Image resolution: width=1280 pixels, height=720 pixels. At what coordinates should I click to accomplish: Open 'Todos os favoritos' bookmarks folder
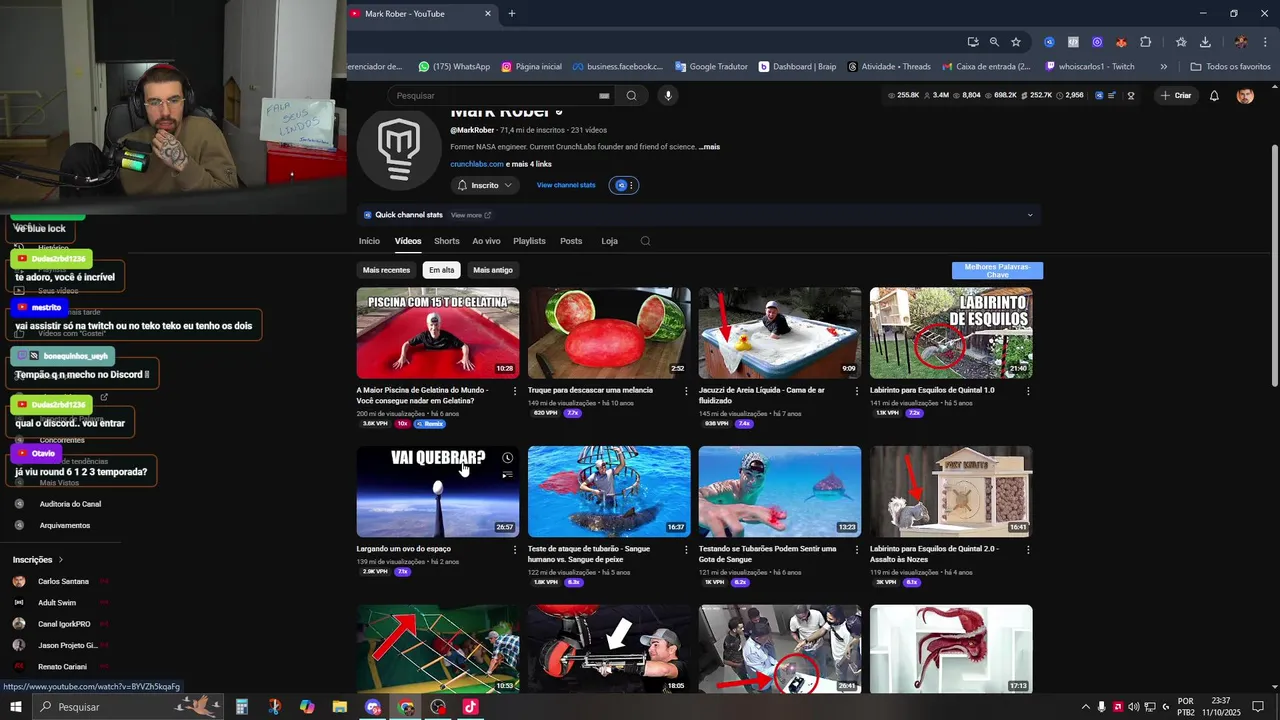click(x=1230, y=67)
